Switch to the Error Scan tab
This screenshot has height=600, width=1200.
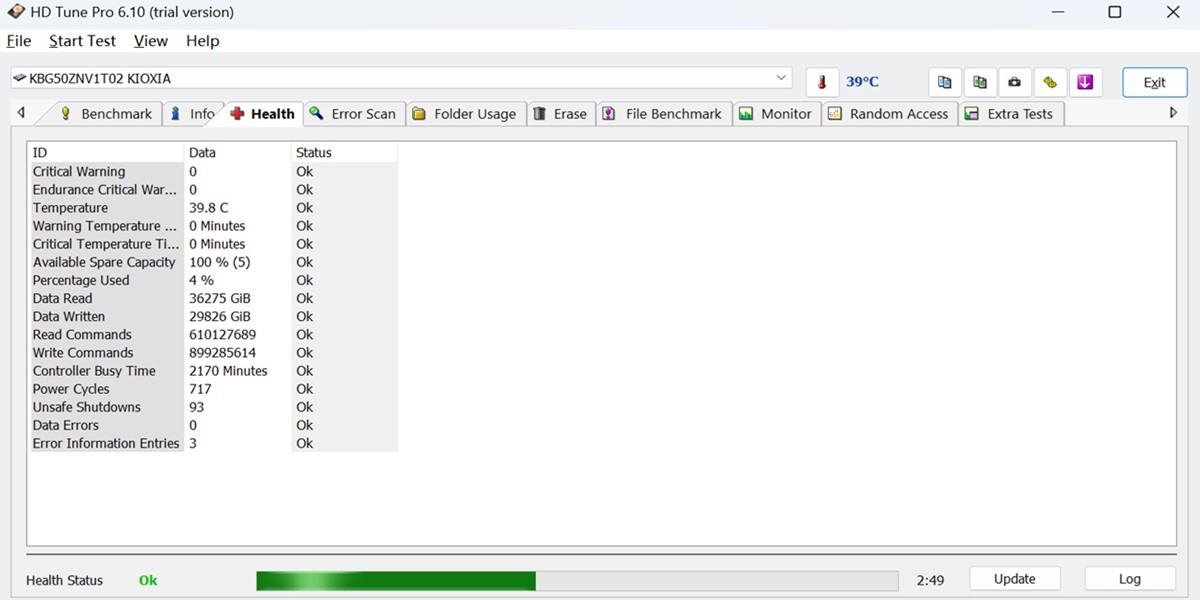[x=352, y=114]
